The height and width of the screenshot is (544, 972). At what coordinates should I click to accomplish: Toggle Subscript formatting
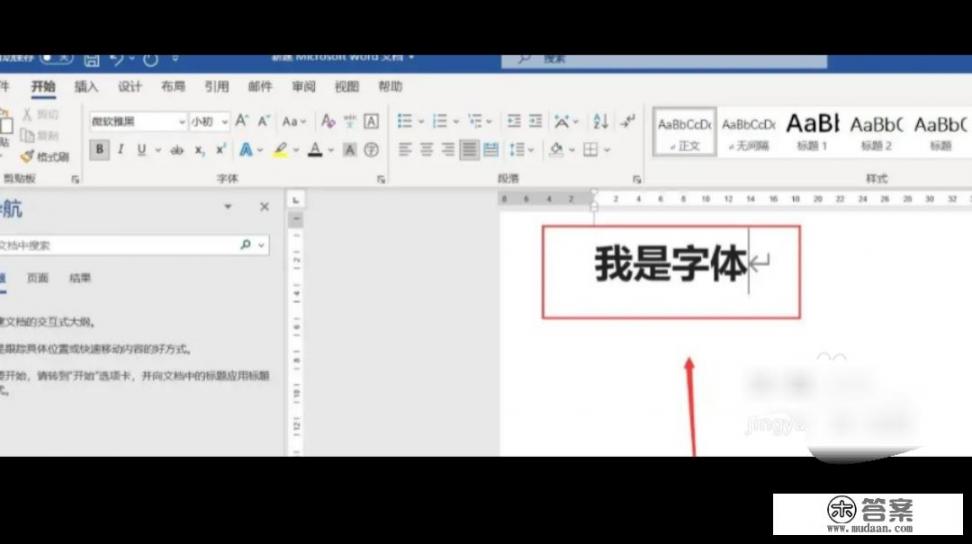(200, 151)
